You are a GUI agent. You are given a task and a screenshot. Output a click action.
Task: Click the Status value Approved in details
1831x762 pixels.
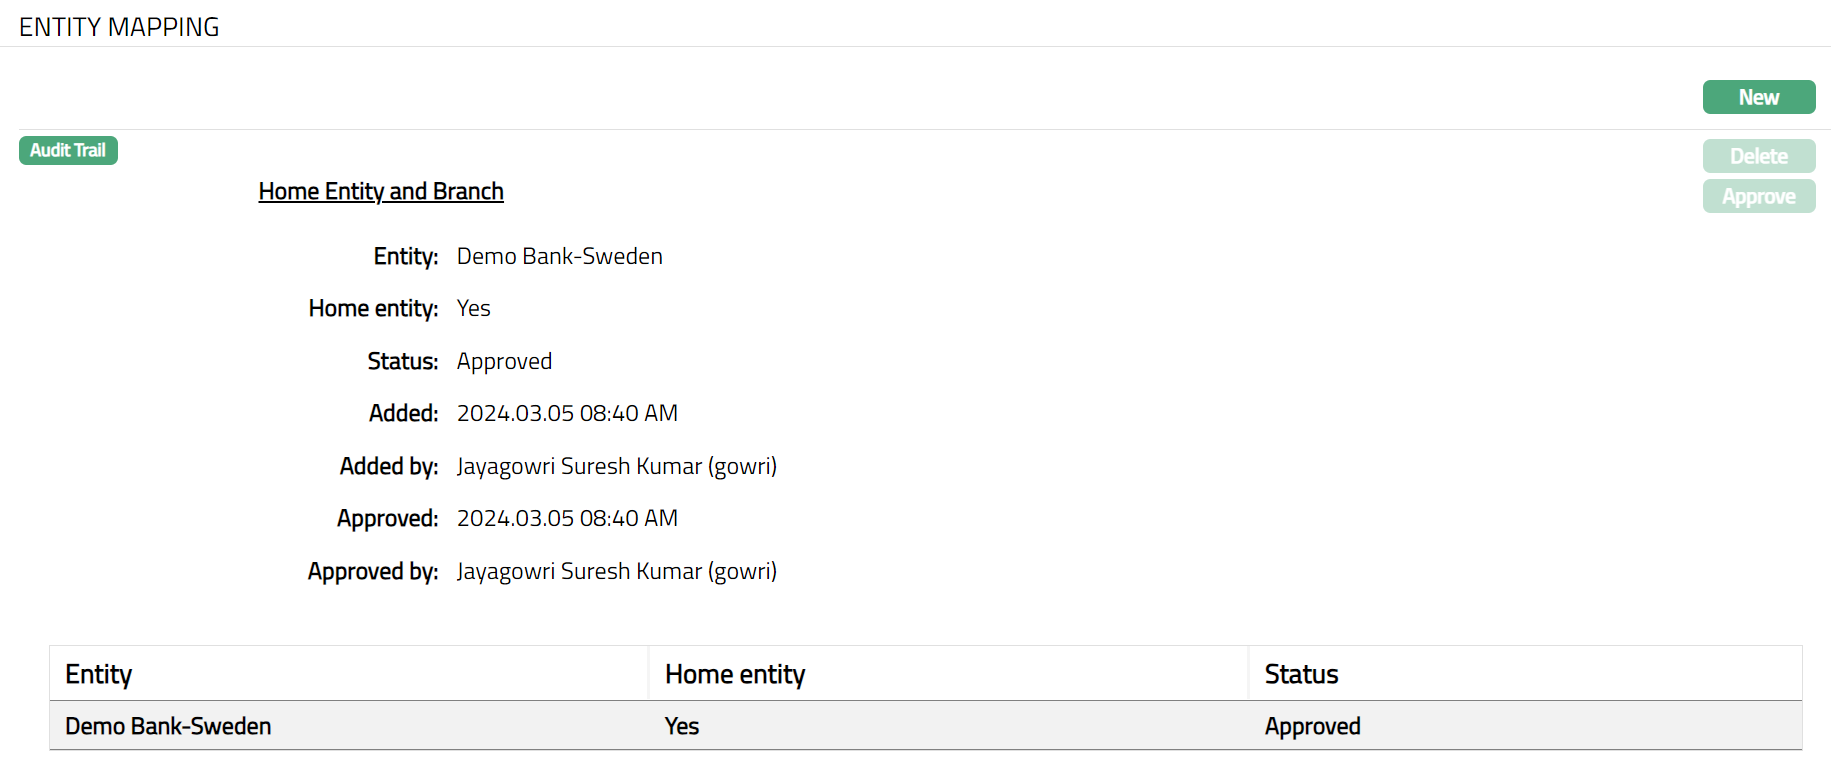click(504, 361)
